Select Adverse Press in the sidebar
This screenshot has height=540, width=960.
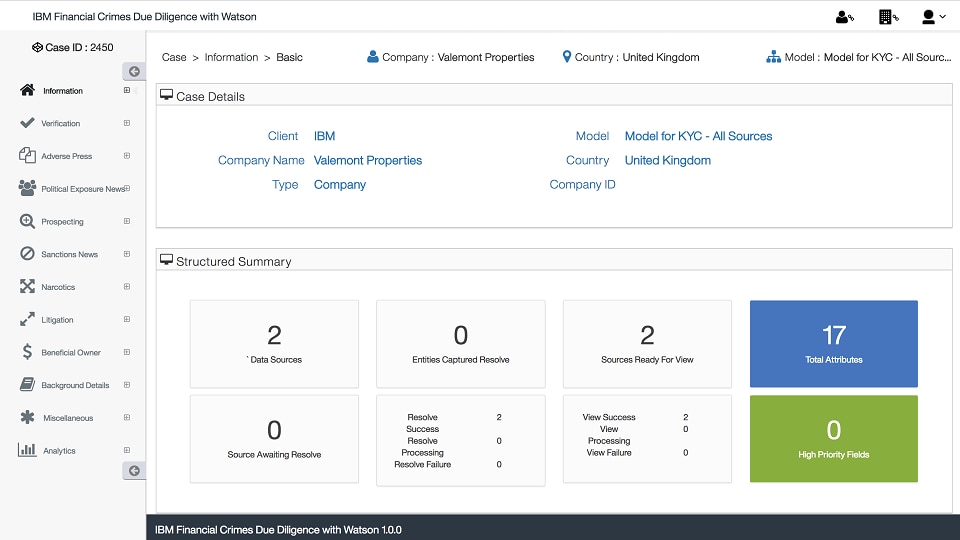click(67, 156)
